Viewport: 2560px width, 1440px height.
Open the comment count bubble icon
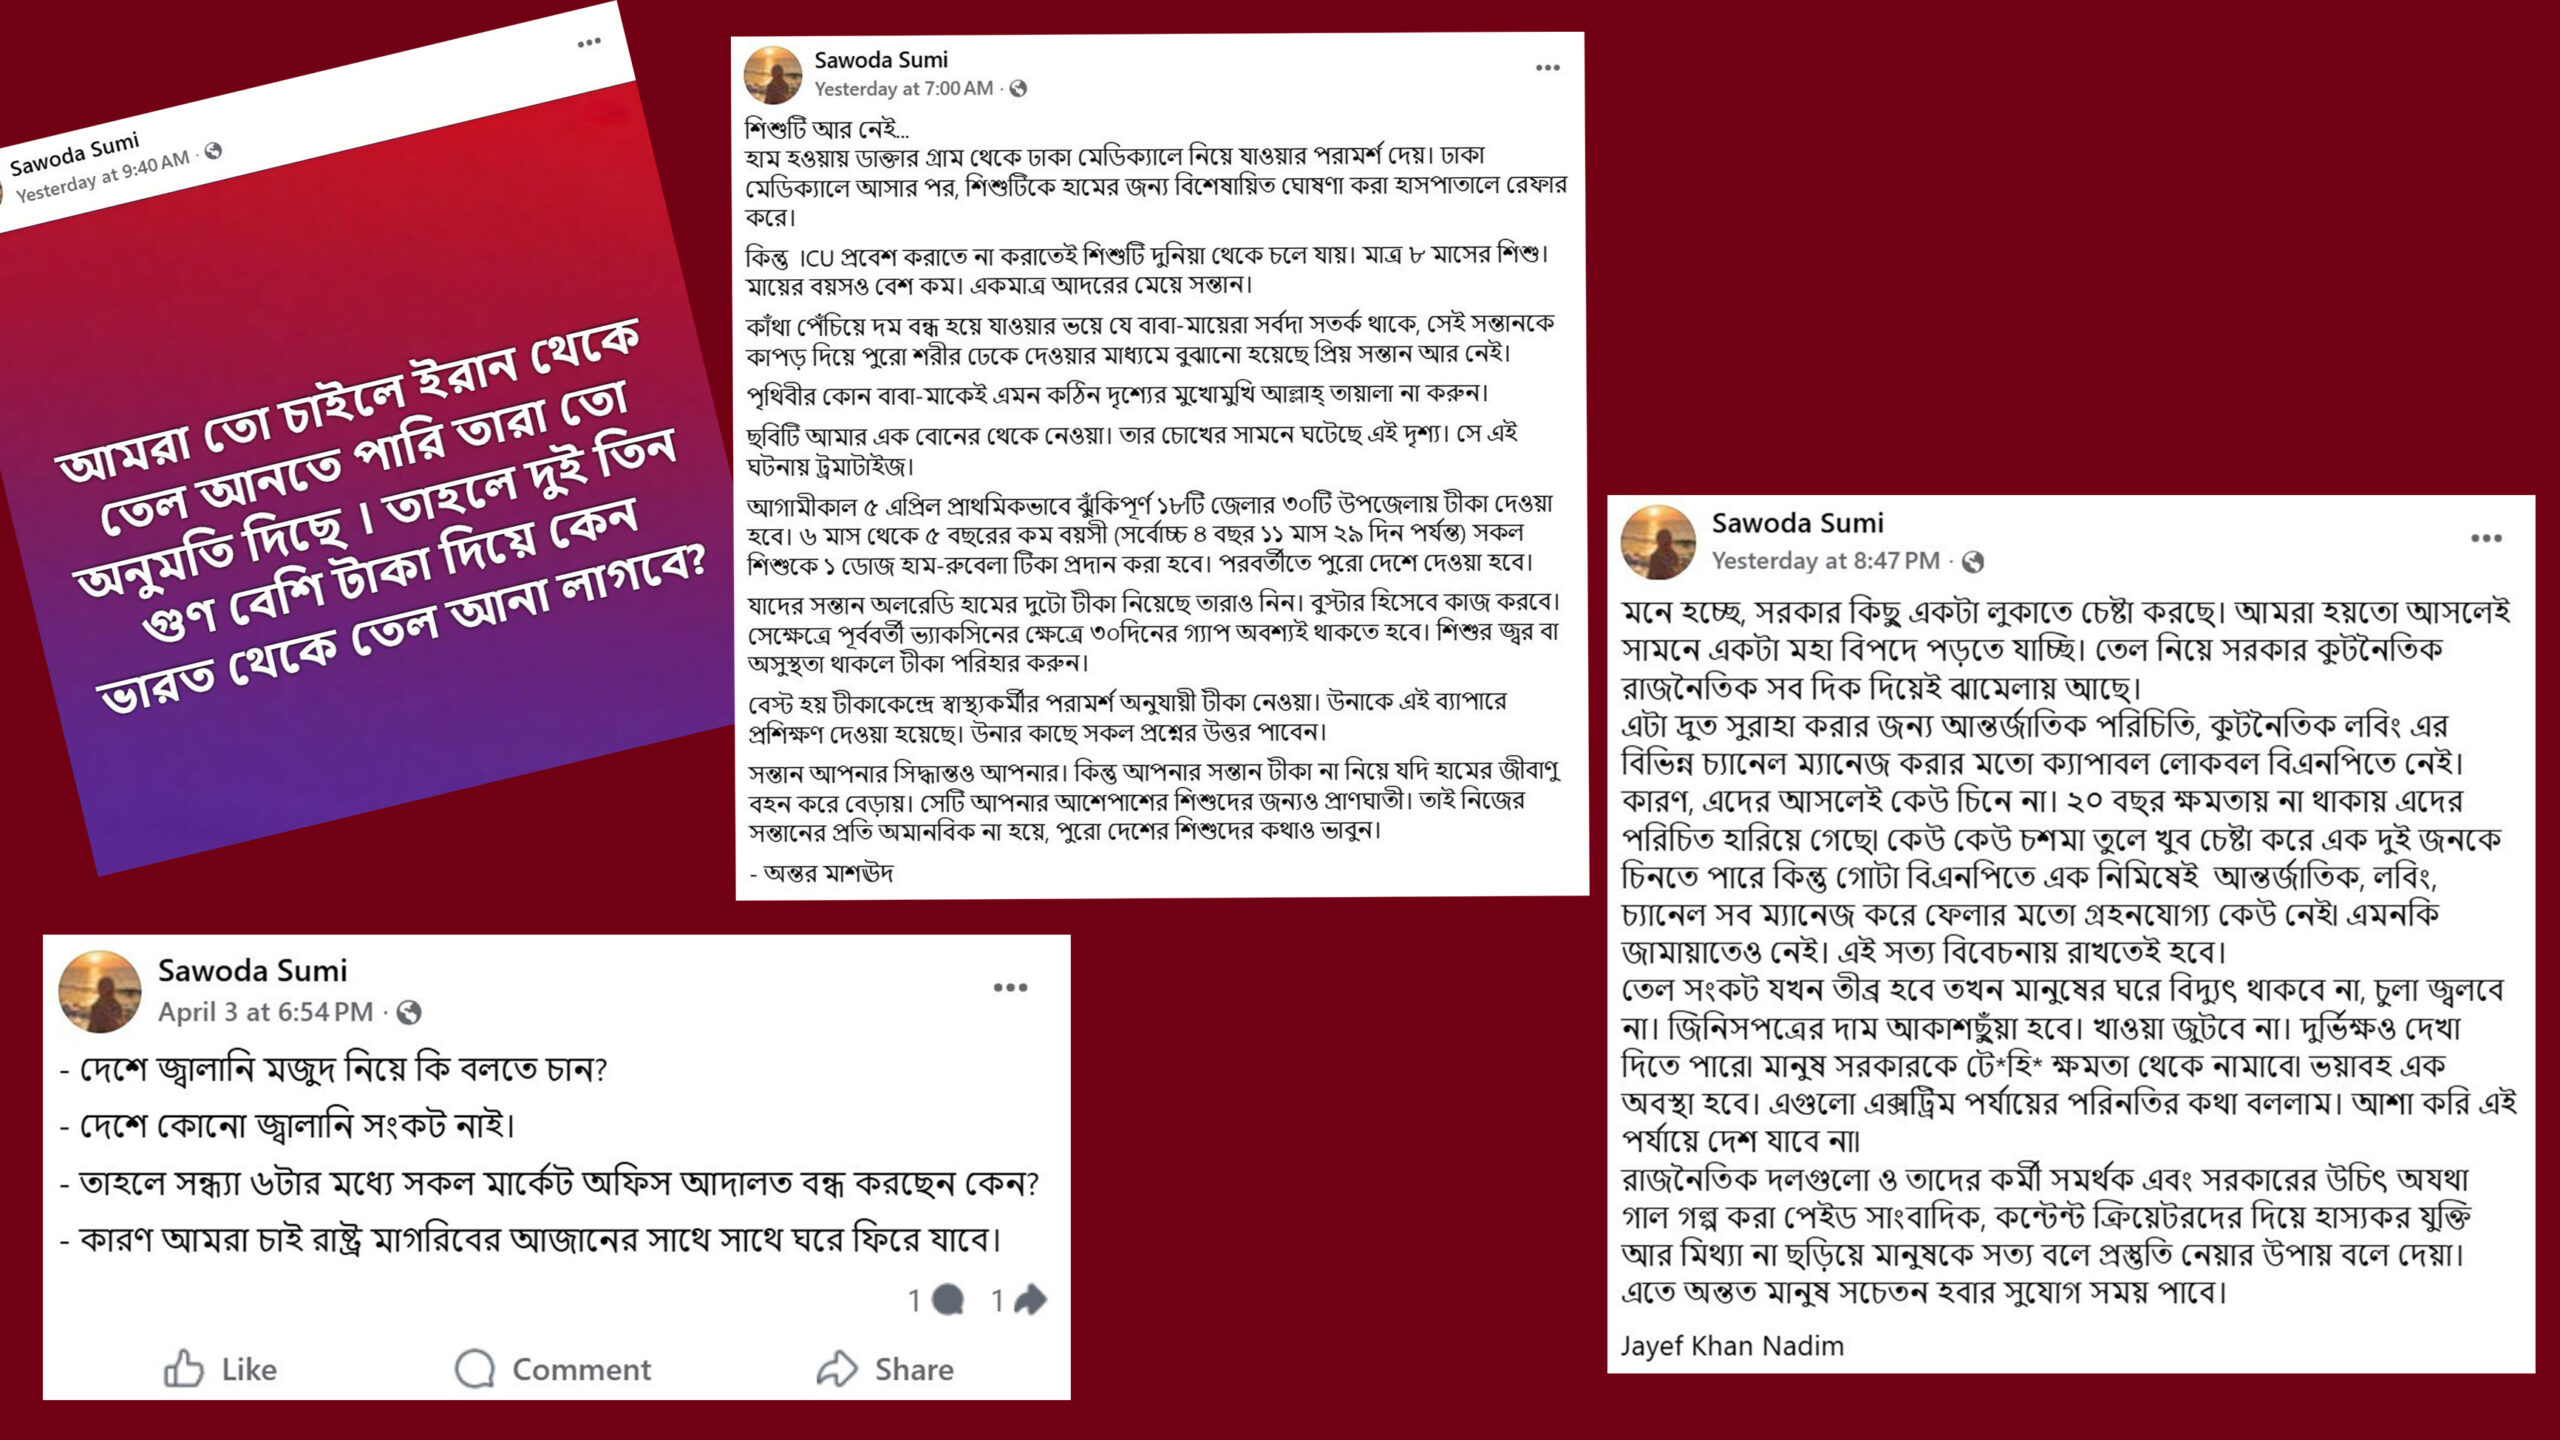pos(947,1300)
